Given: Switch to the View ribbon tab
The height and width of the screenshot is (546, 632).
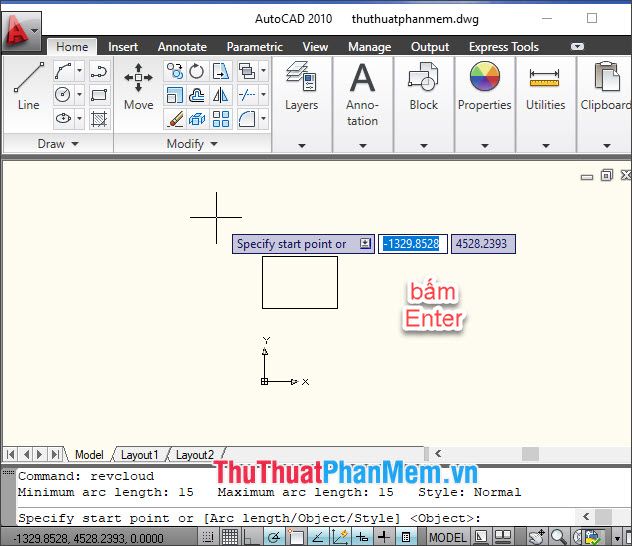Looking at the screenshot, I should tap(315, 47).
